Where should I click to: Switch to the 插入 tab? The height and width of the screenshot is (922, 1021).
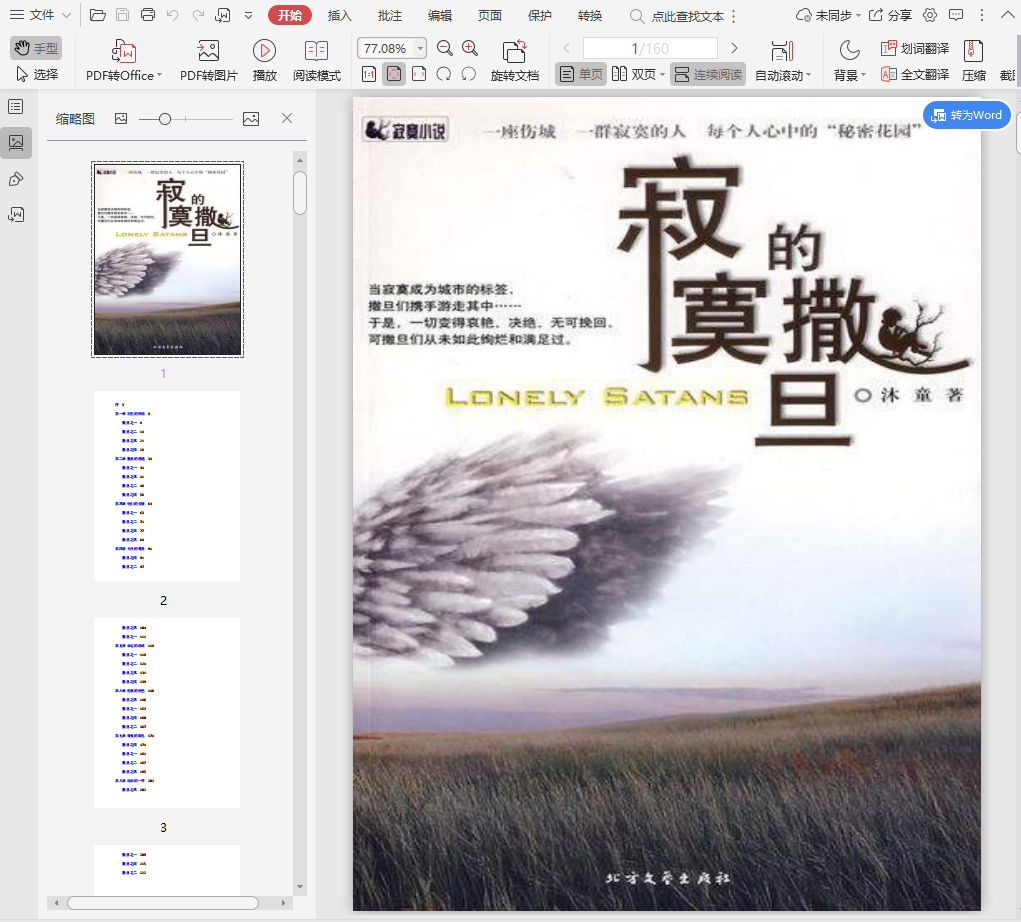pos(339,15)
